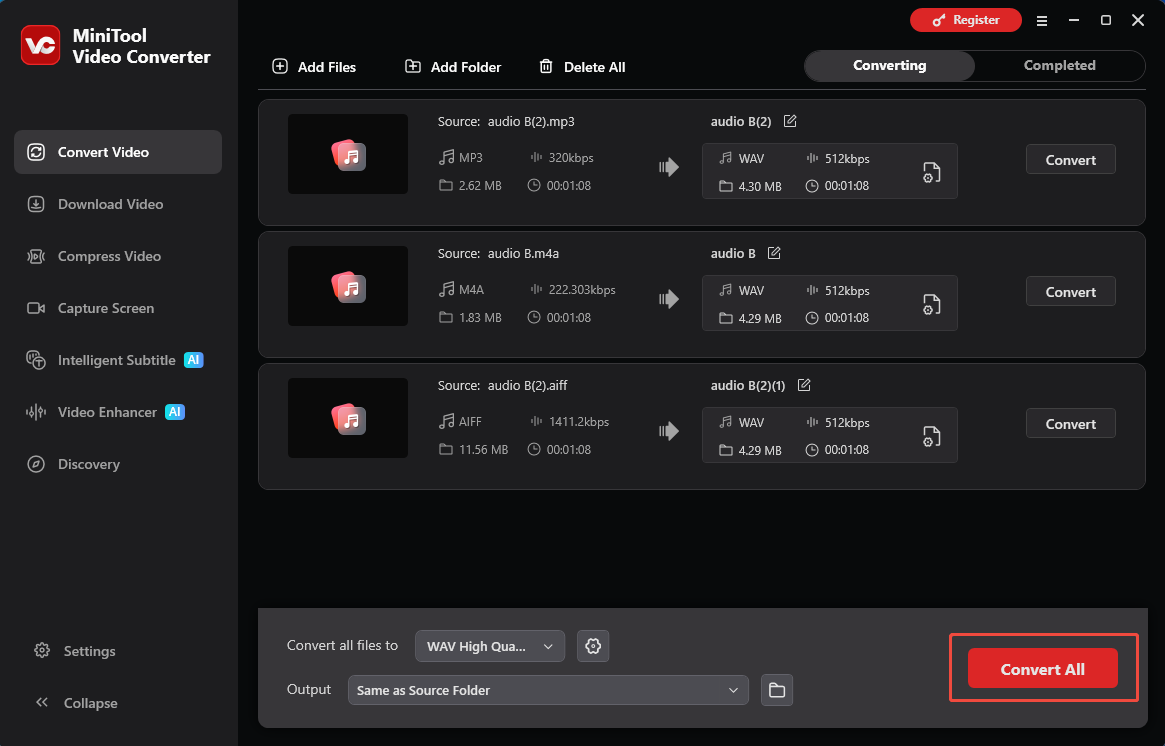Expand the Same as Source Folder dropdown
Screen dimensions: 1165x746
pos(548,690)
